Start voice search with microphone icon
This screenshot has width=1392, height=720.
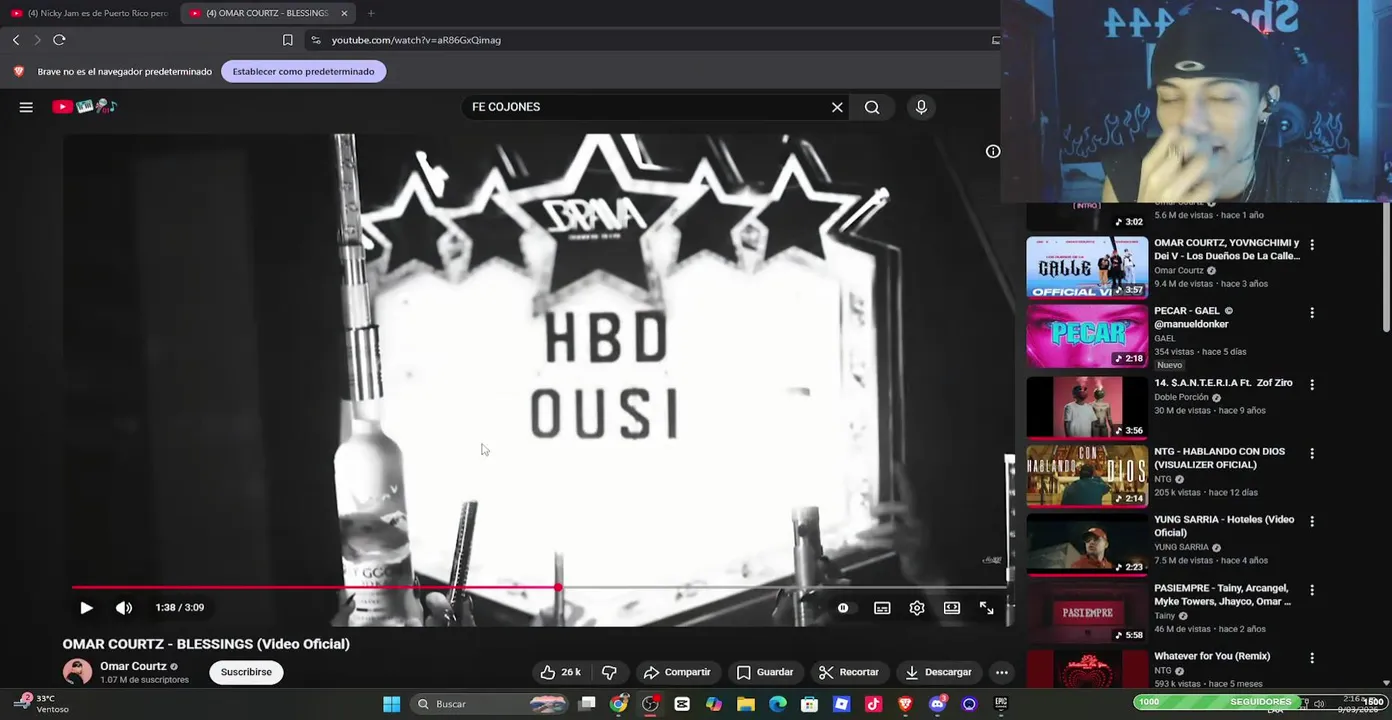point(921,107)
